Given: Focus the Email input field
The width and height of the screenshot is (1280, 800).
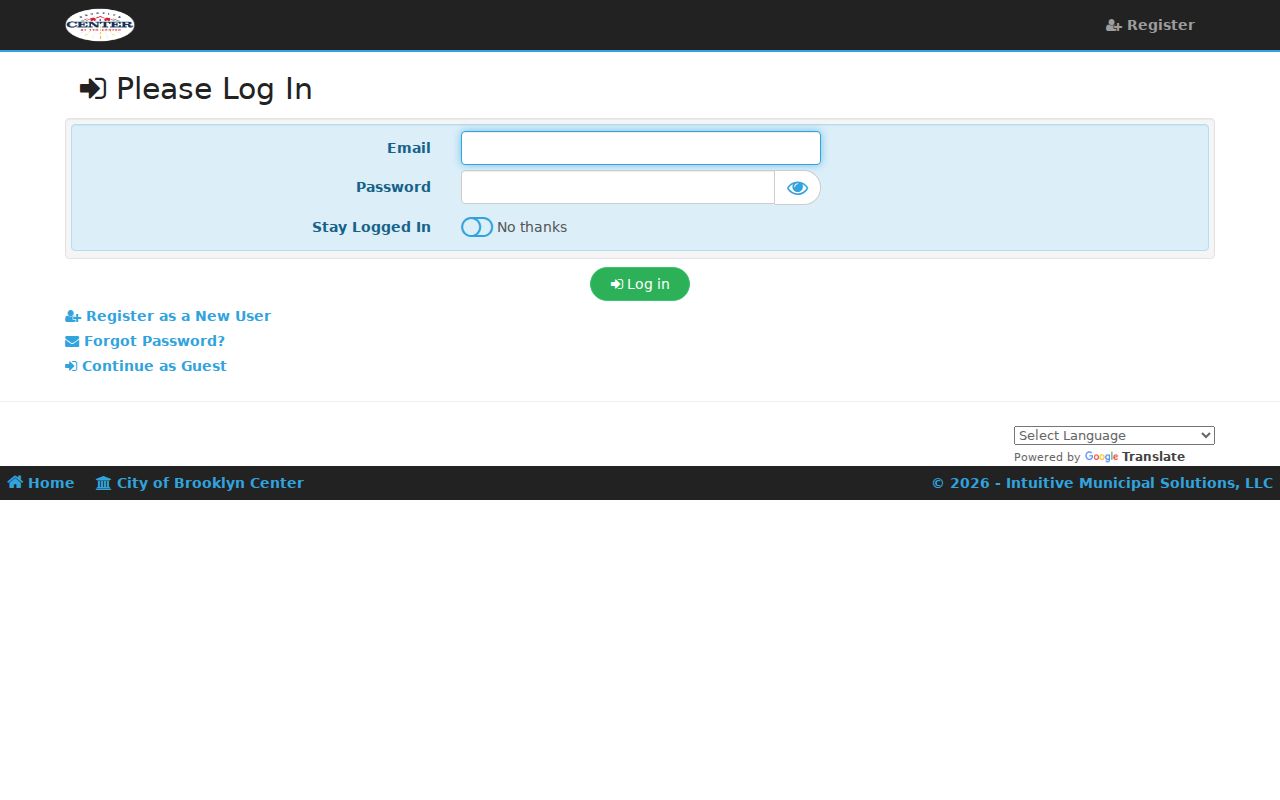Looking at the screenshot, I should [x=641, y=148].
